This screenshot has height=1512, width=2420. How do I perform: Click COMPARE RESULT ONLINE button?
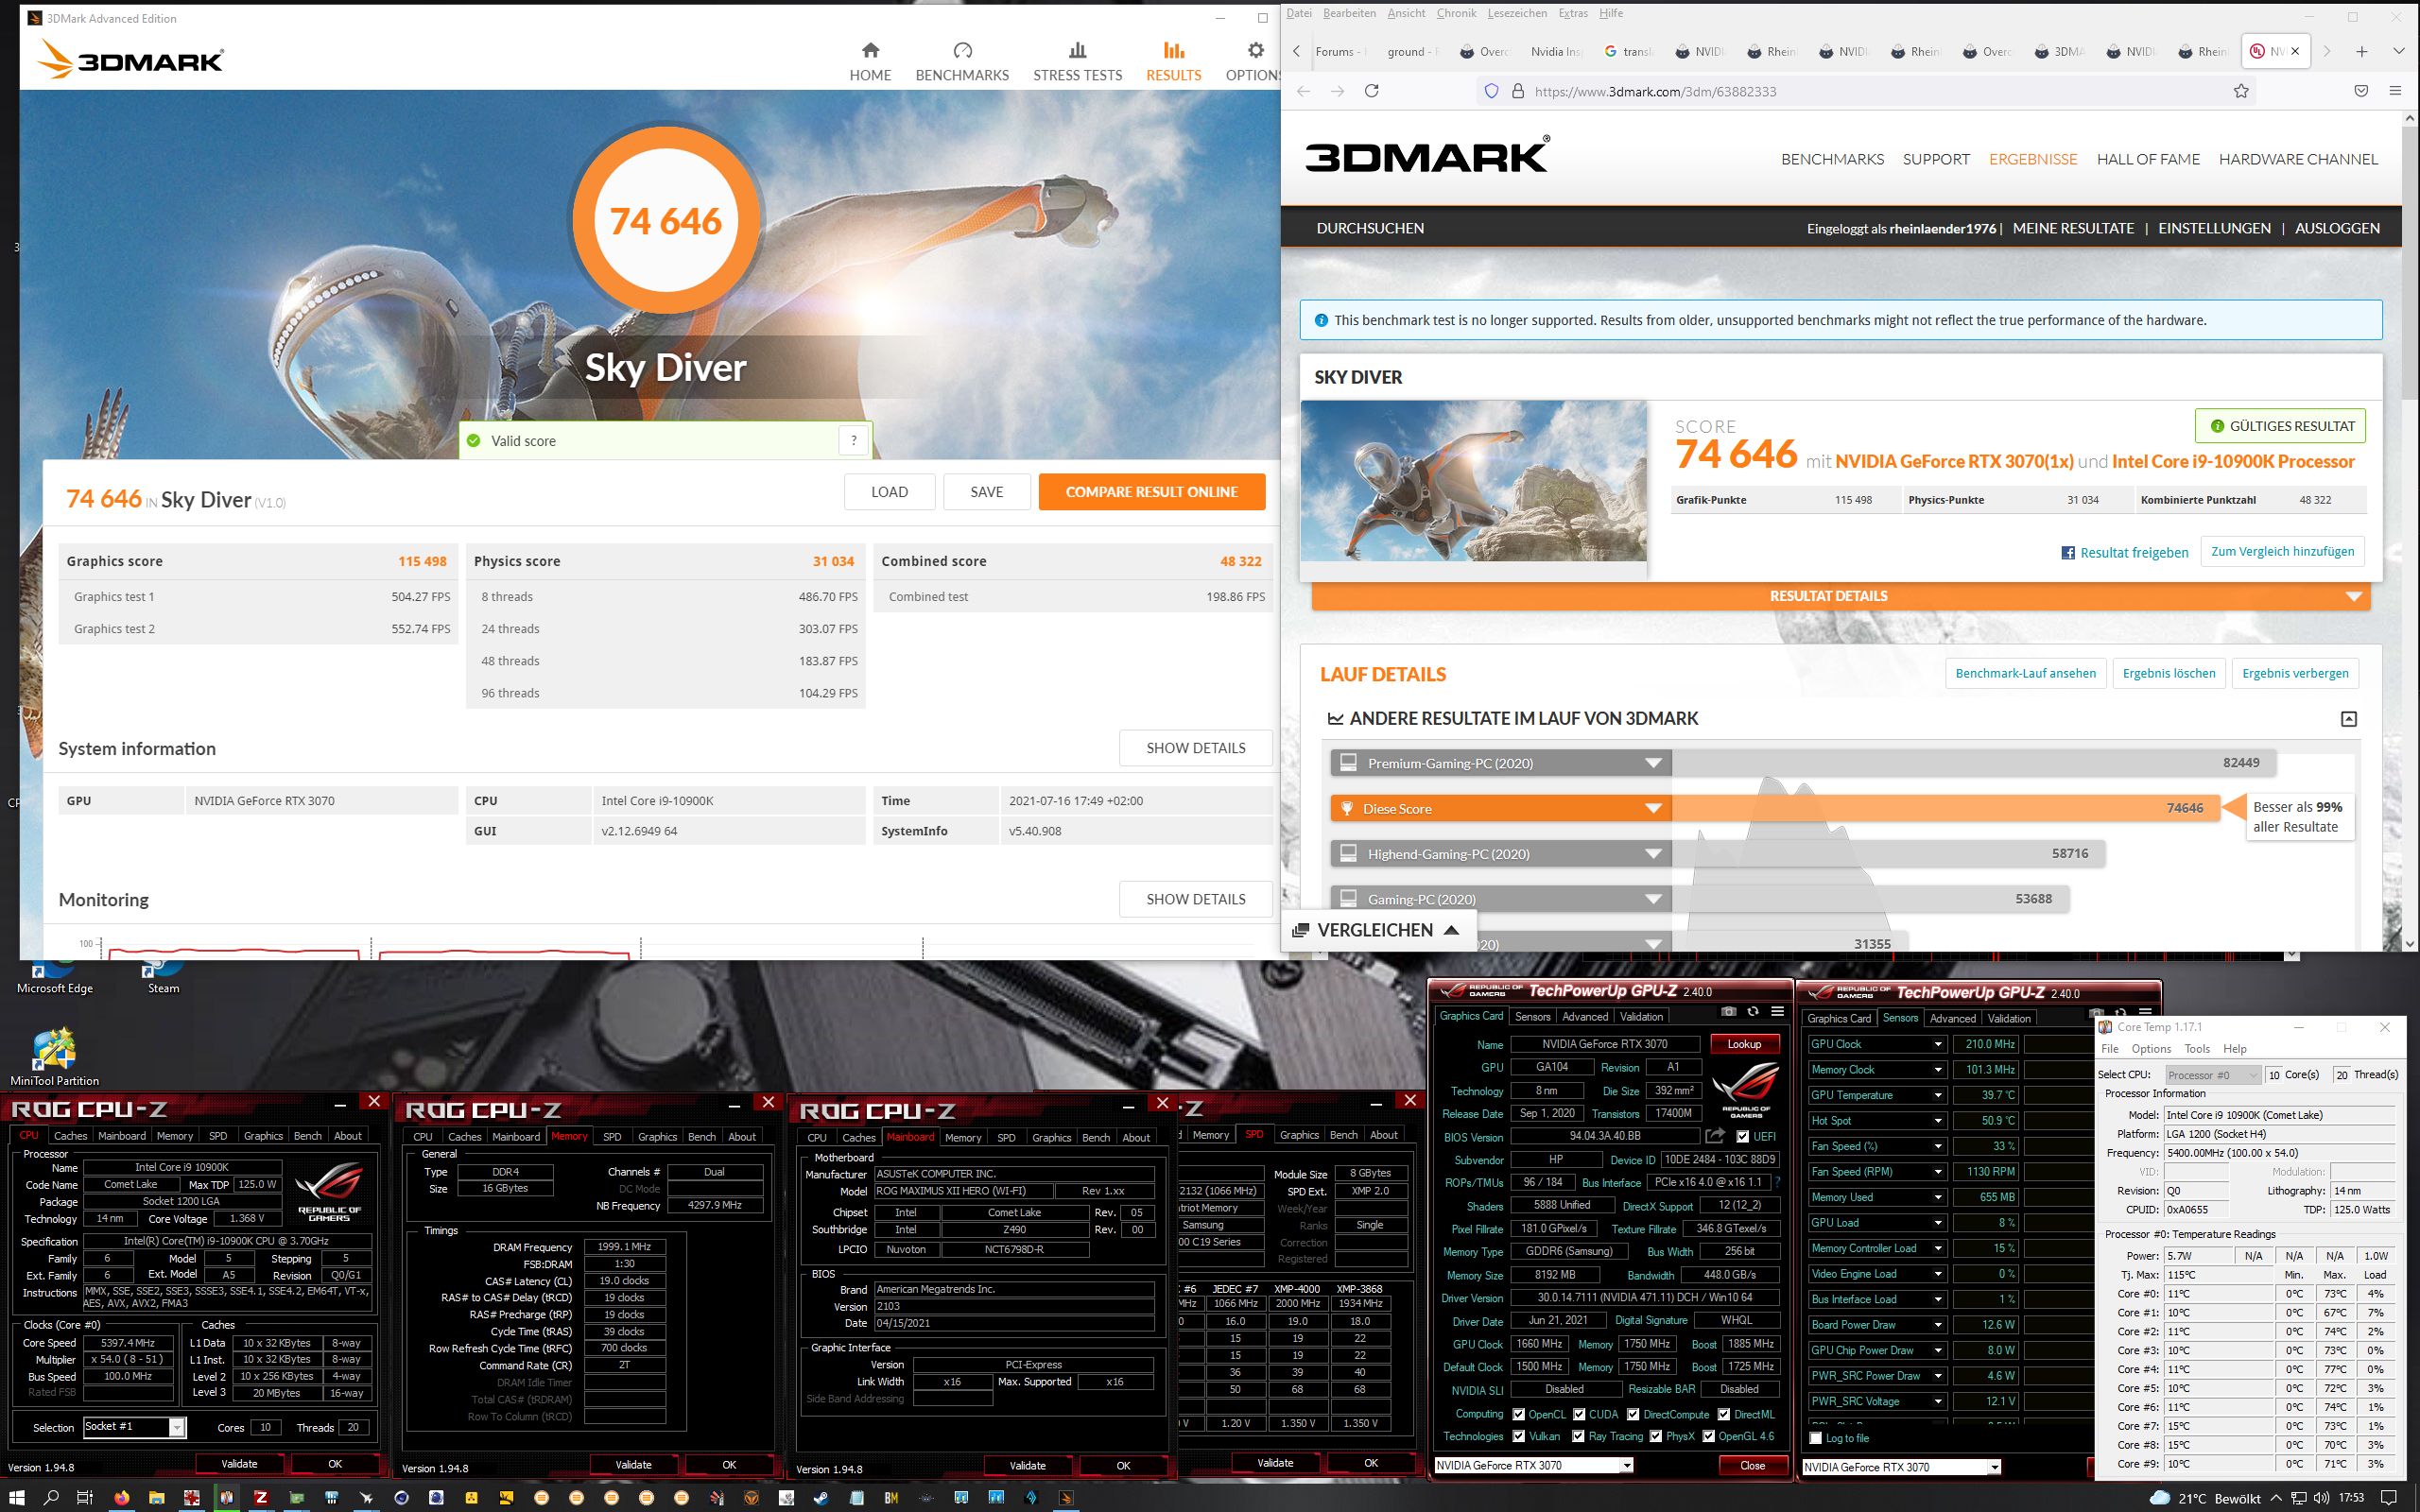tap(1152, 491)
